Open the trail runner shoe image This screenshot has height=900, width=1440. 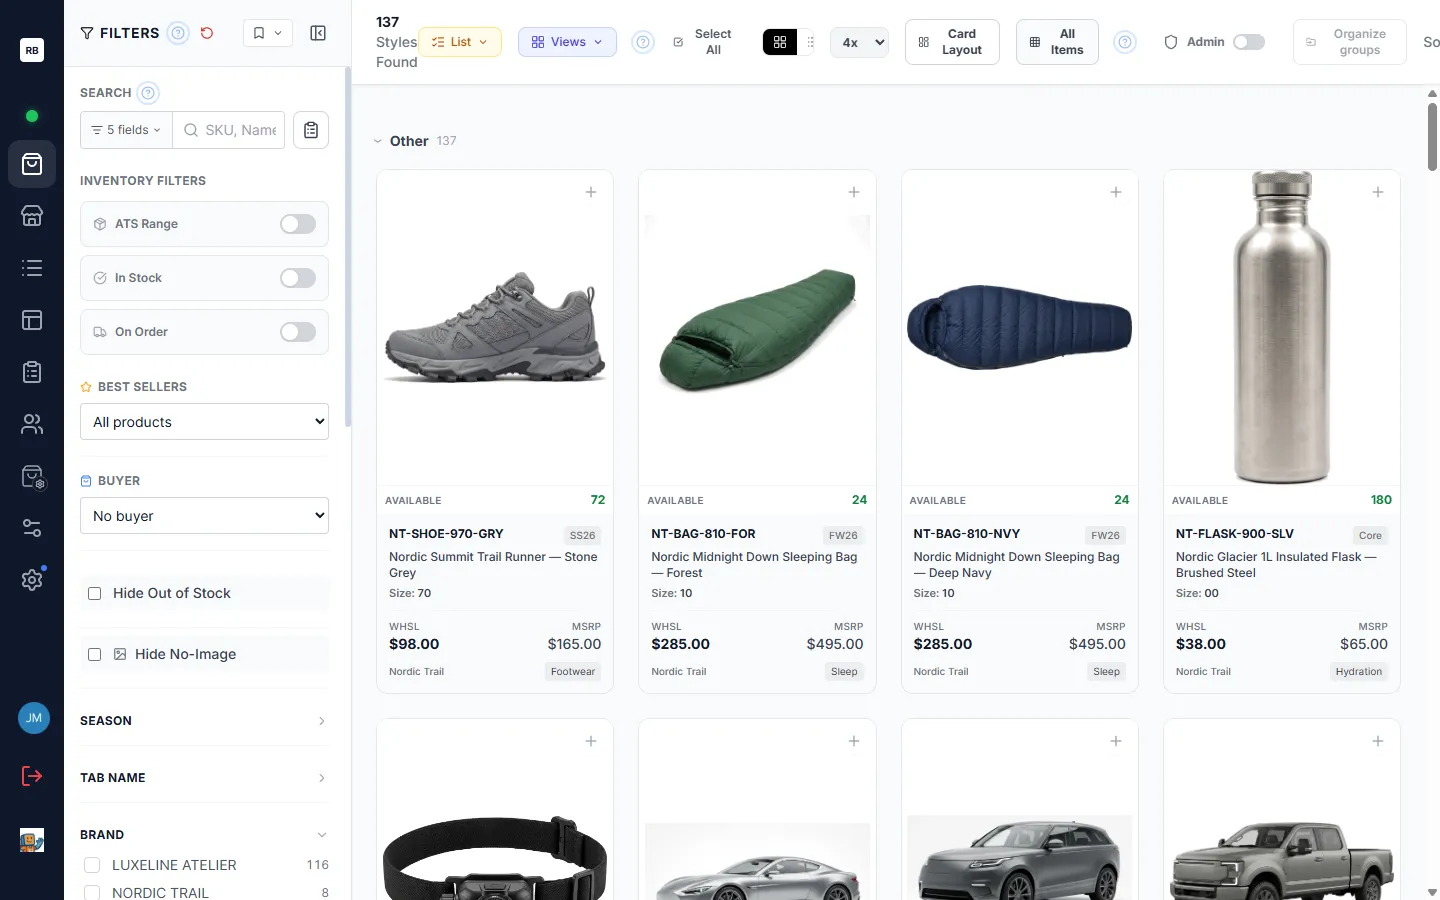(x=495, y=327)
